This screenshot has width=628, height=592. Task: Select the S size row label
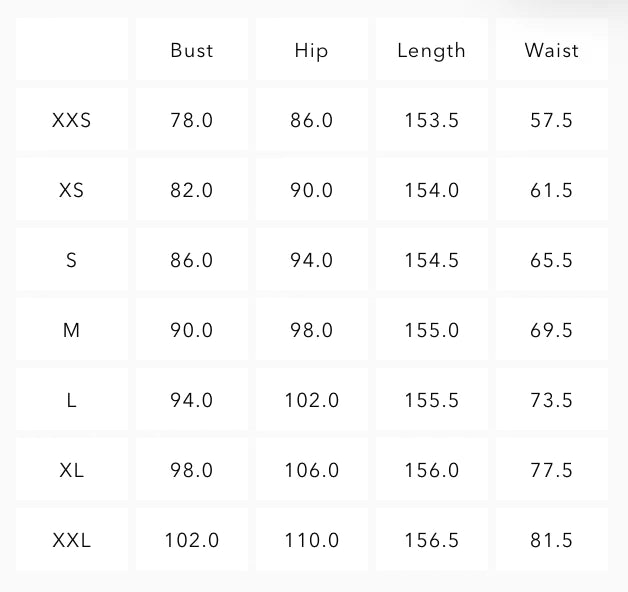[72, 260]
